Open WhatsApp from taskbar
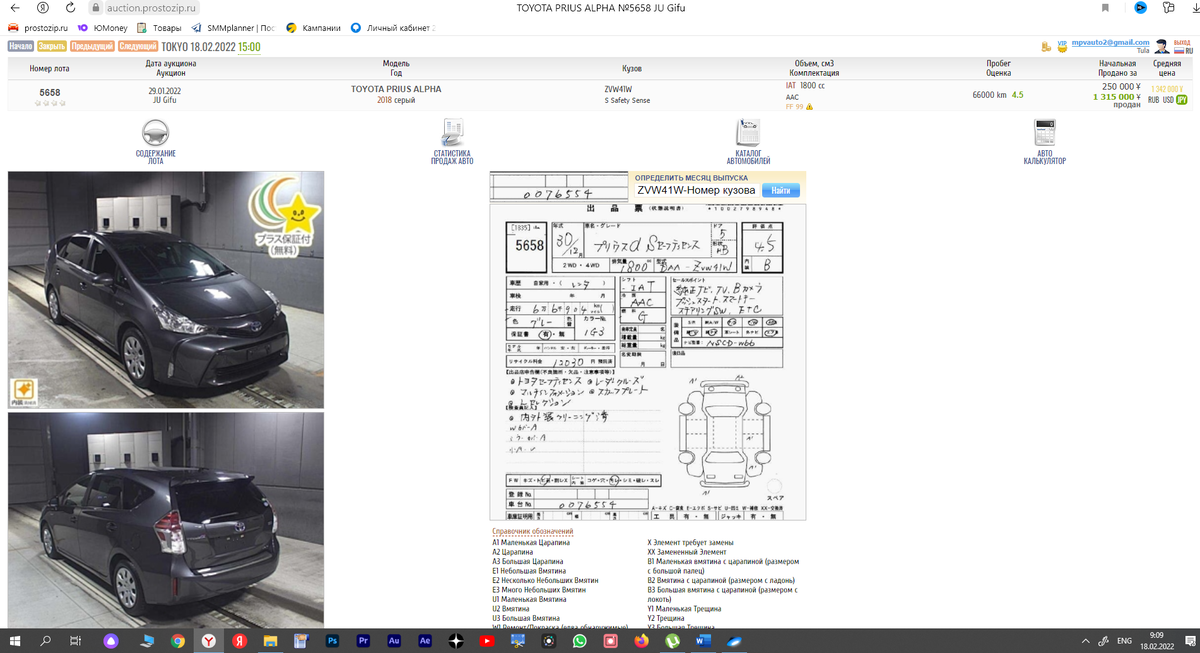The image size is (1200, 653). point(579,640)
